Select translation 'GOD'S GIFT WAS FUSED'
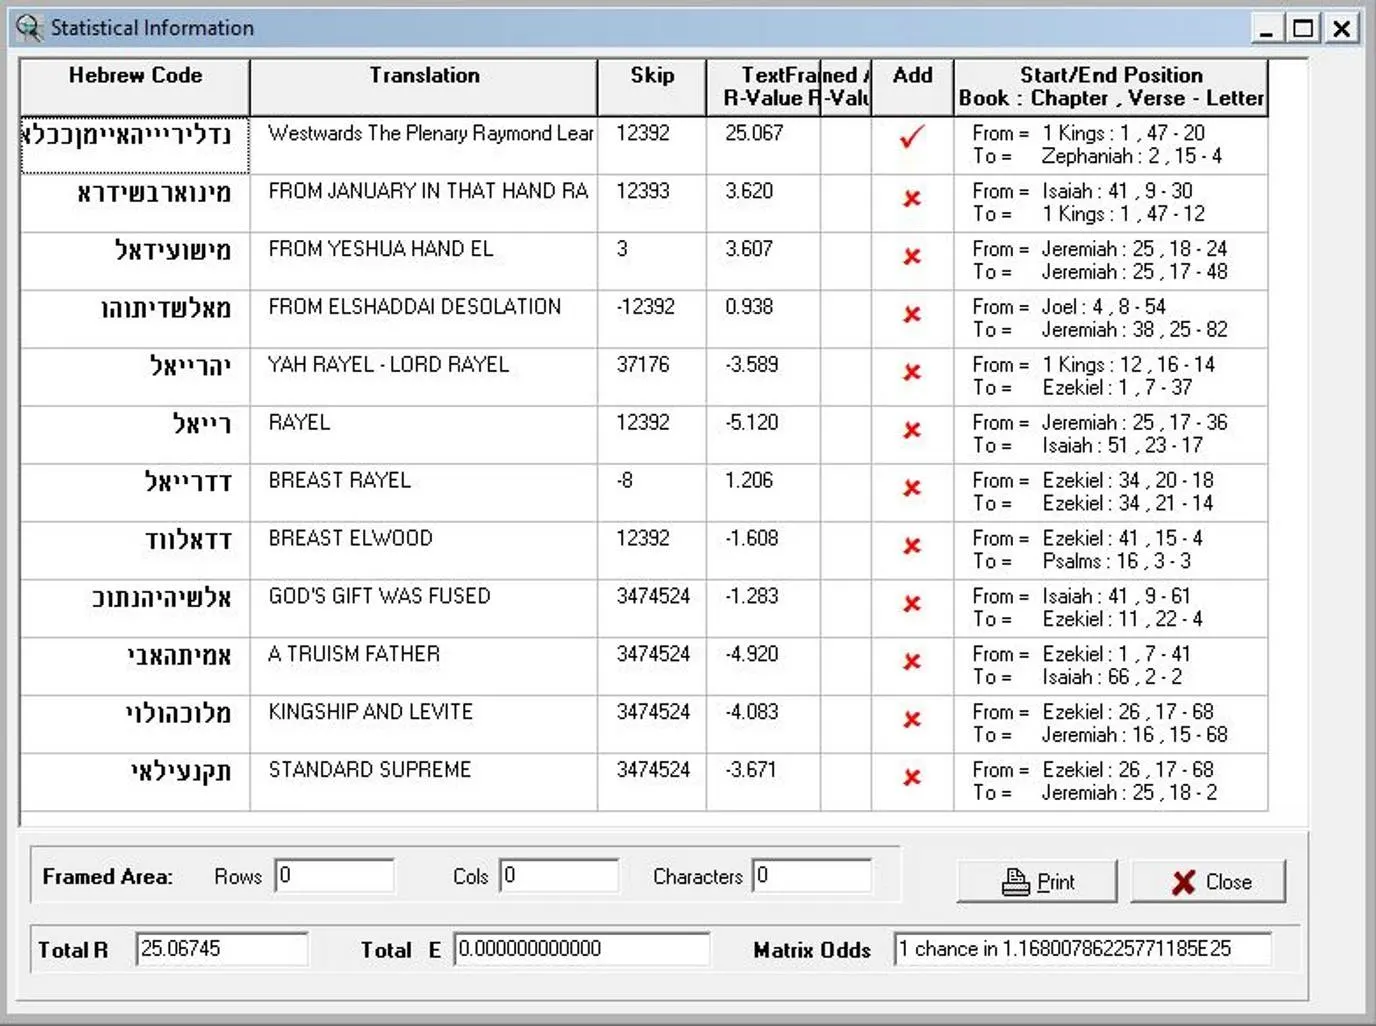Screen dimensions: 1376x1026 (380, 597)
